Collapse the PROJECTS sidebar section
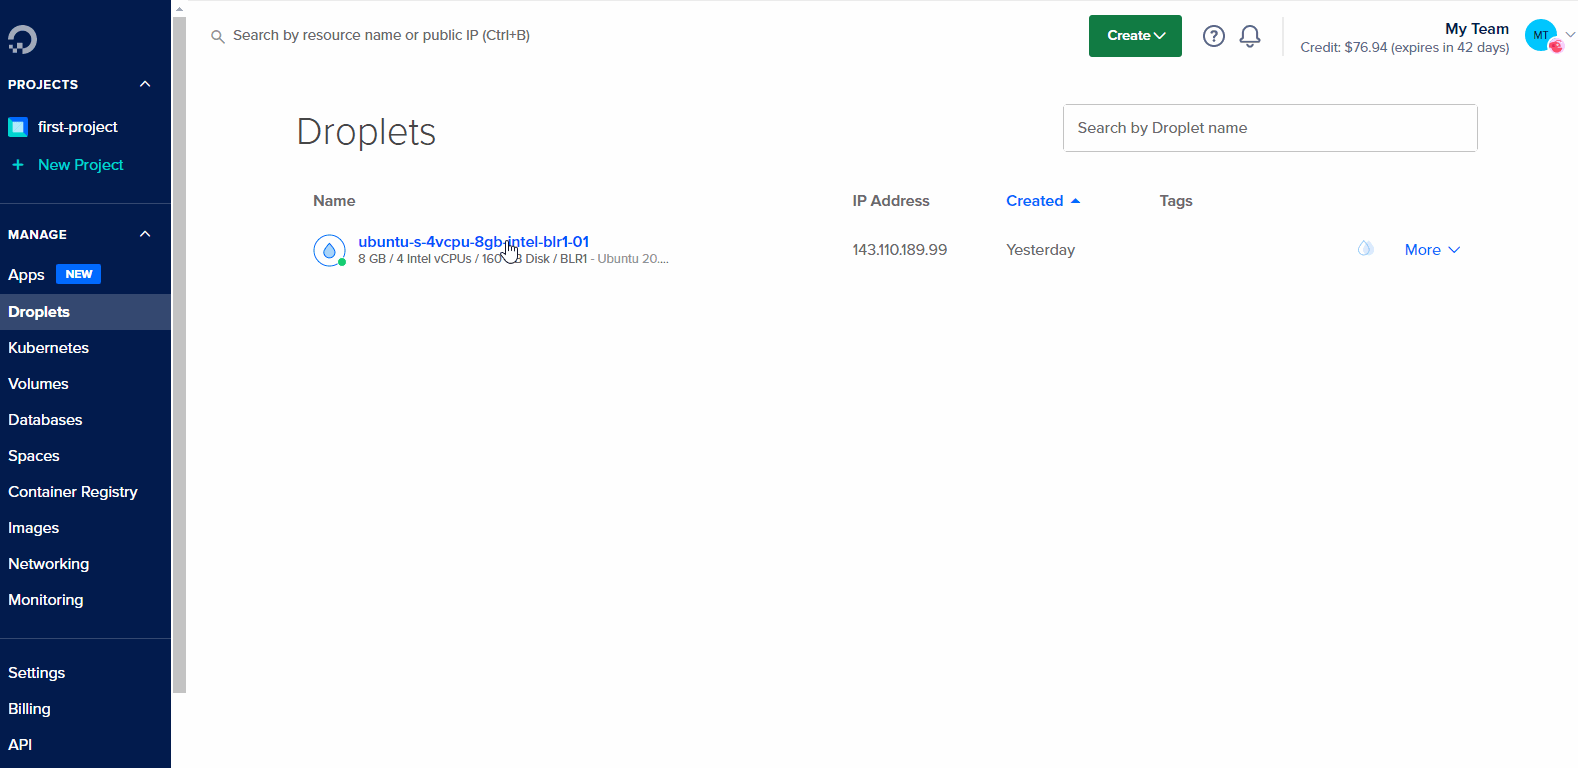Screen dimensions: 1578x768 pyautogui.click(x=145, y=84)
